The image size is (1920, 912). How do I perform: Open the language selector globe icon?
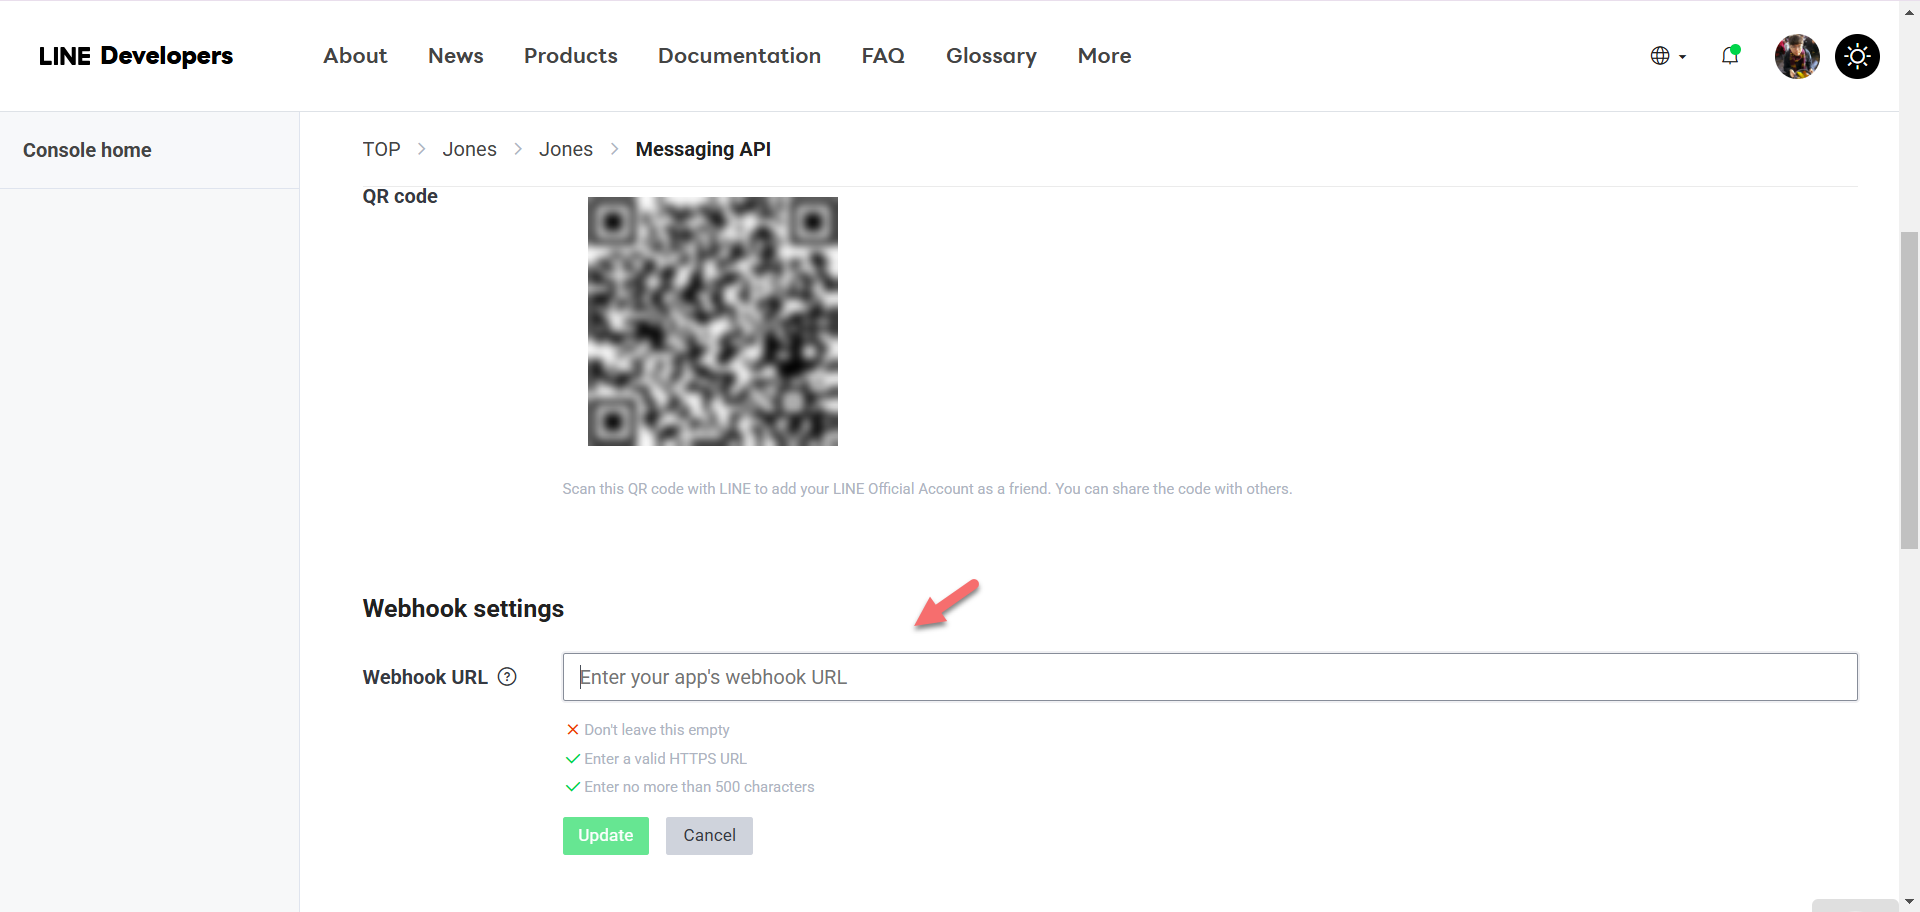(1661, 56)
